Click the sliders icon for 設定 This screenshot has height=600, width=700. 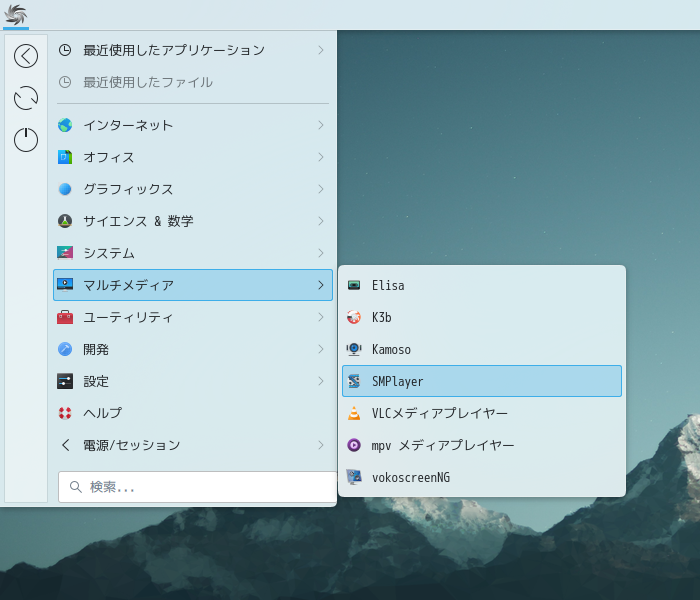click(65, 381)
